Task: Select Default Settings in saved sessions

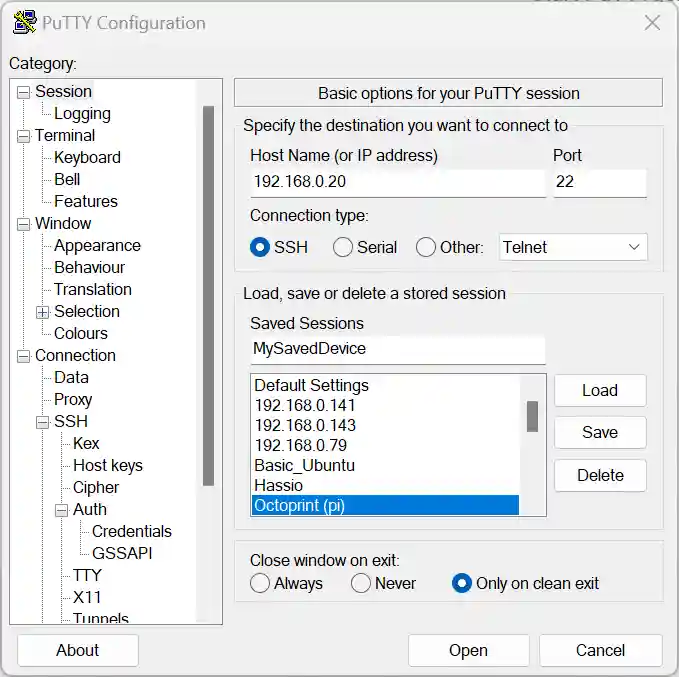Action: [x=385, y=385]
